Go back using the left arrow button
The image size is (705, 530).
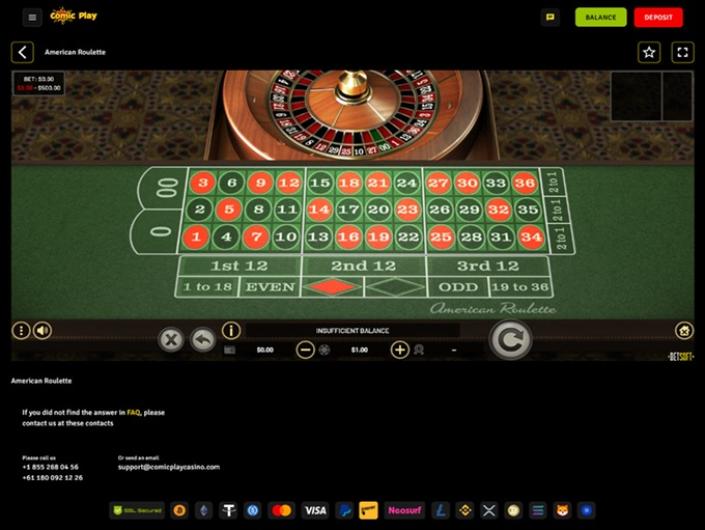(x=22, y=52)
